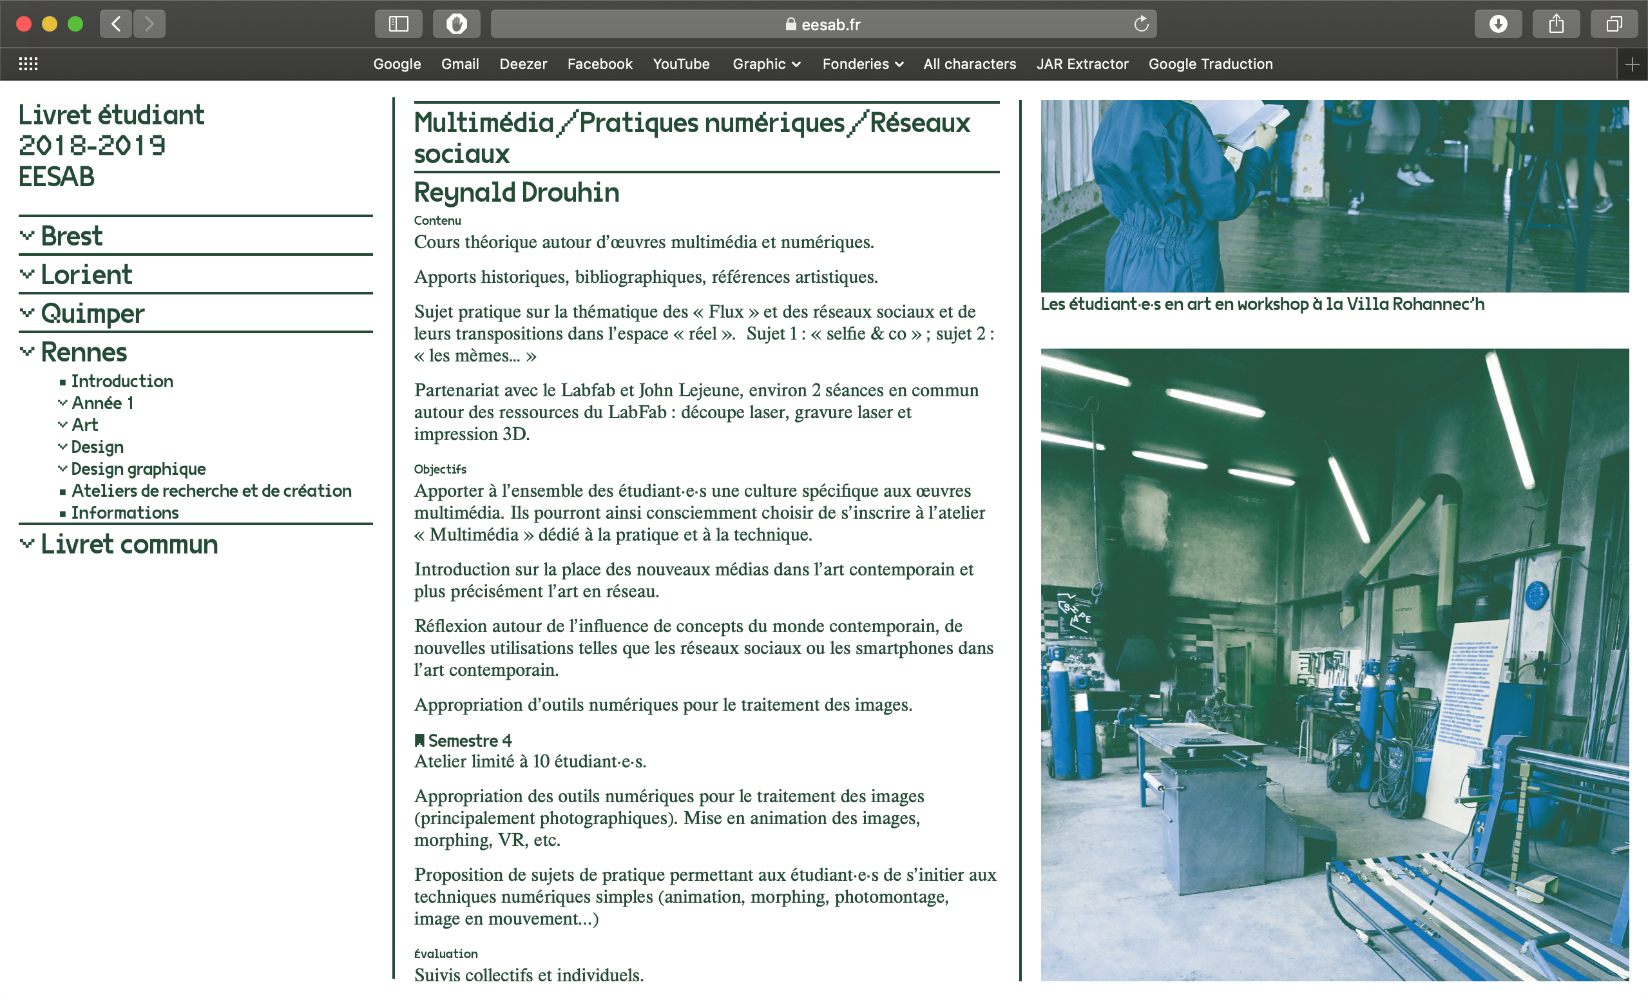Toggle the Safari sidebar button

point(398,24)
